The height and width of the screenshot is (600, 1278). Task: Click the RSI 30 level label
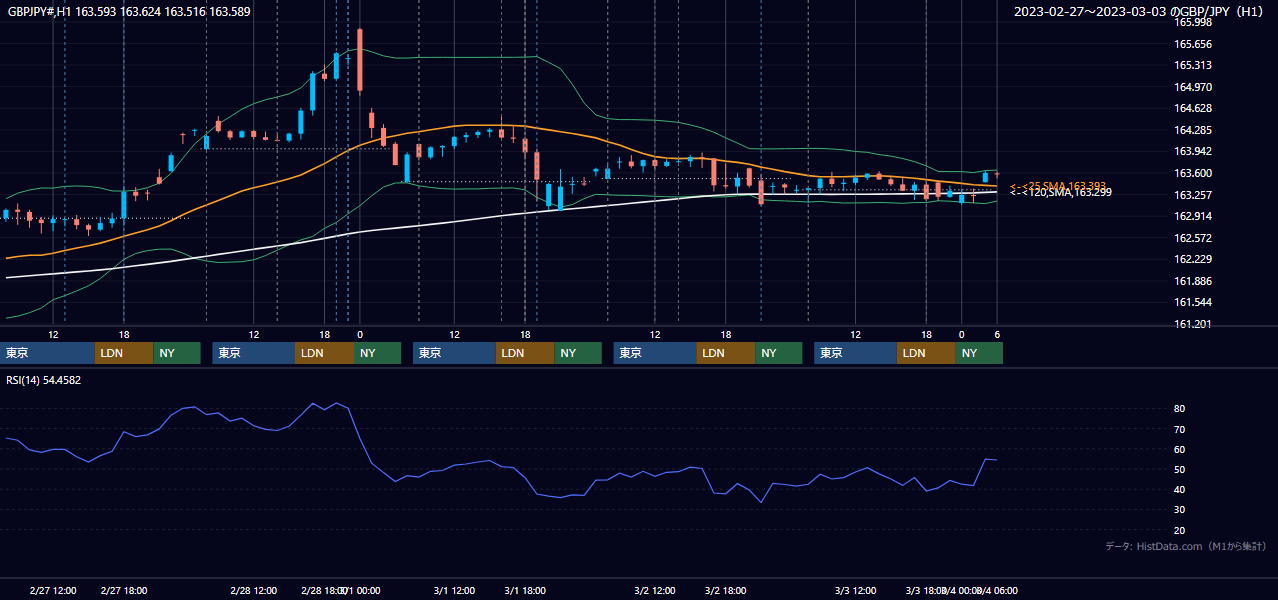[1180, 509]
